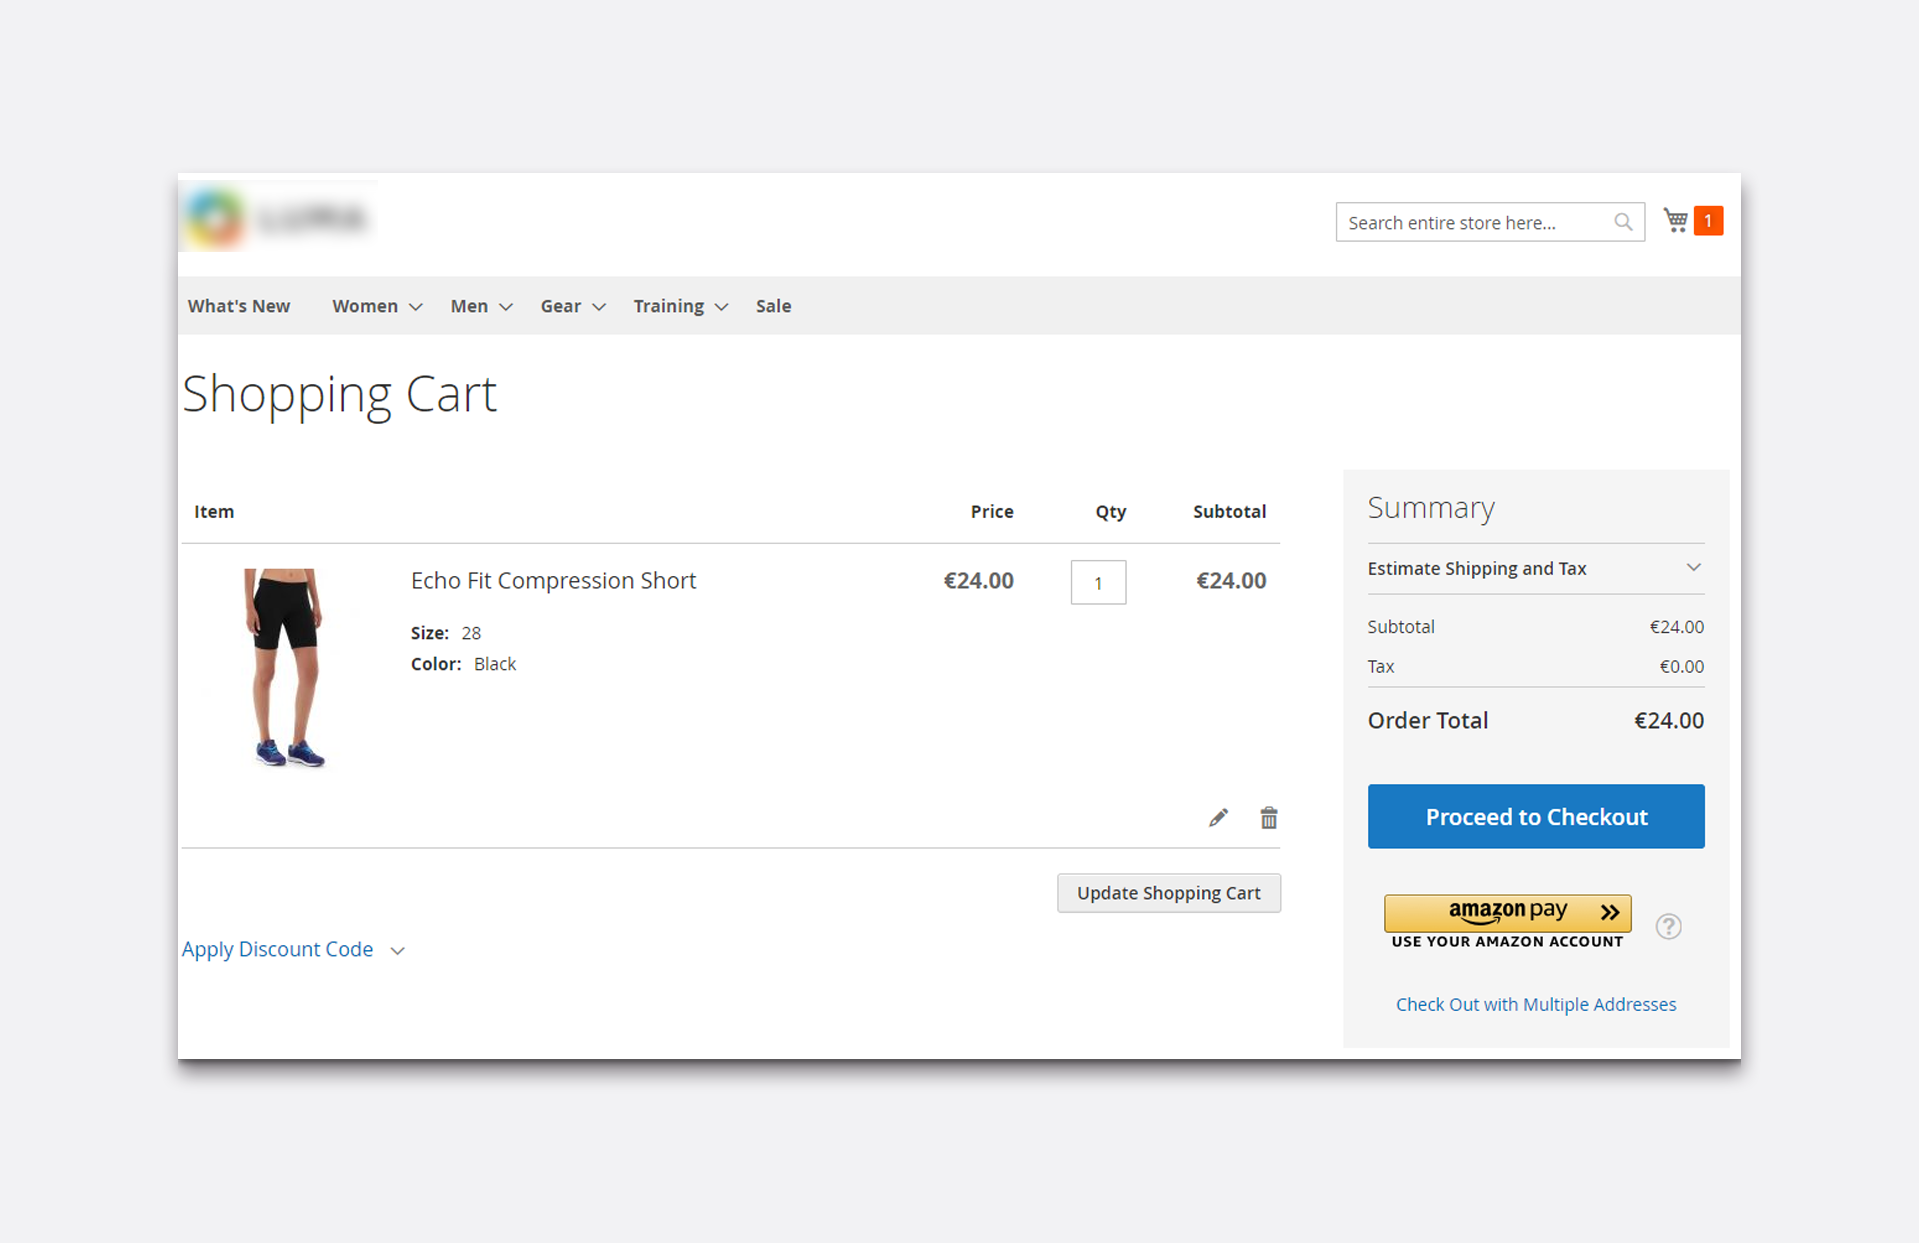
Task: Click Check Out with Multiple Addresses
Action: pyautogui.click(x=1535, y=1004)
